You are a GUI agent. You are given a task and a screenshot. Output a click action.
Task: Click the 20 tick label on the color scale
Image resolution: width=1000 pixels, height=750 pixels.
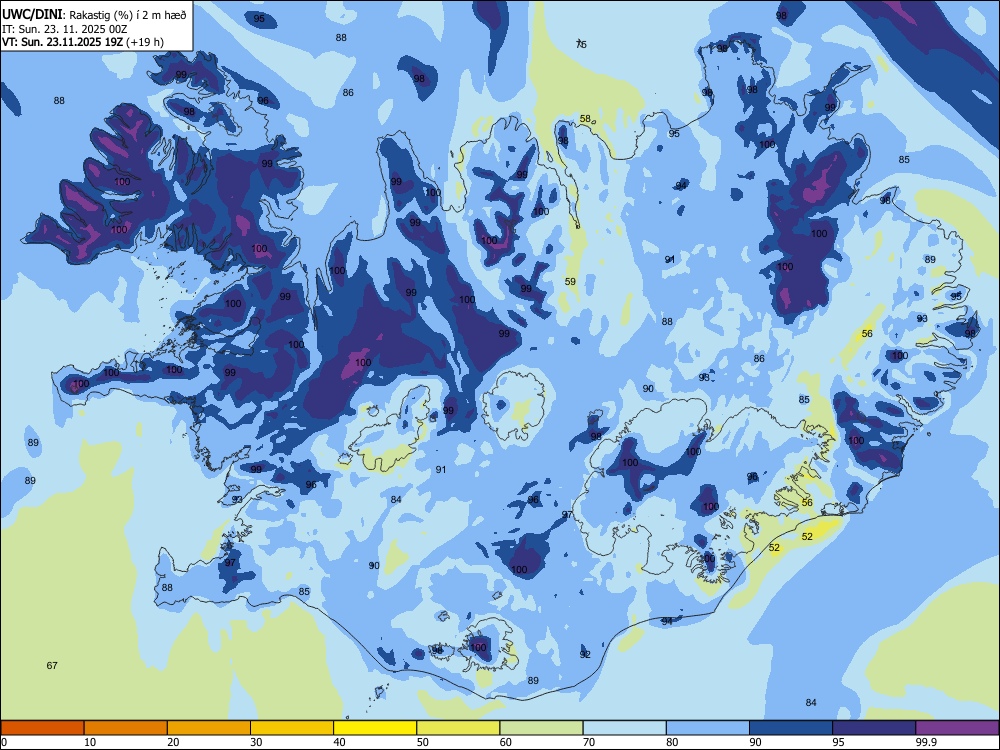point(173,742)
